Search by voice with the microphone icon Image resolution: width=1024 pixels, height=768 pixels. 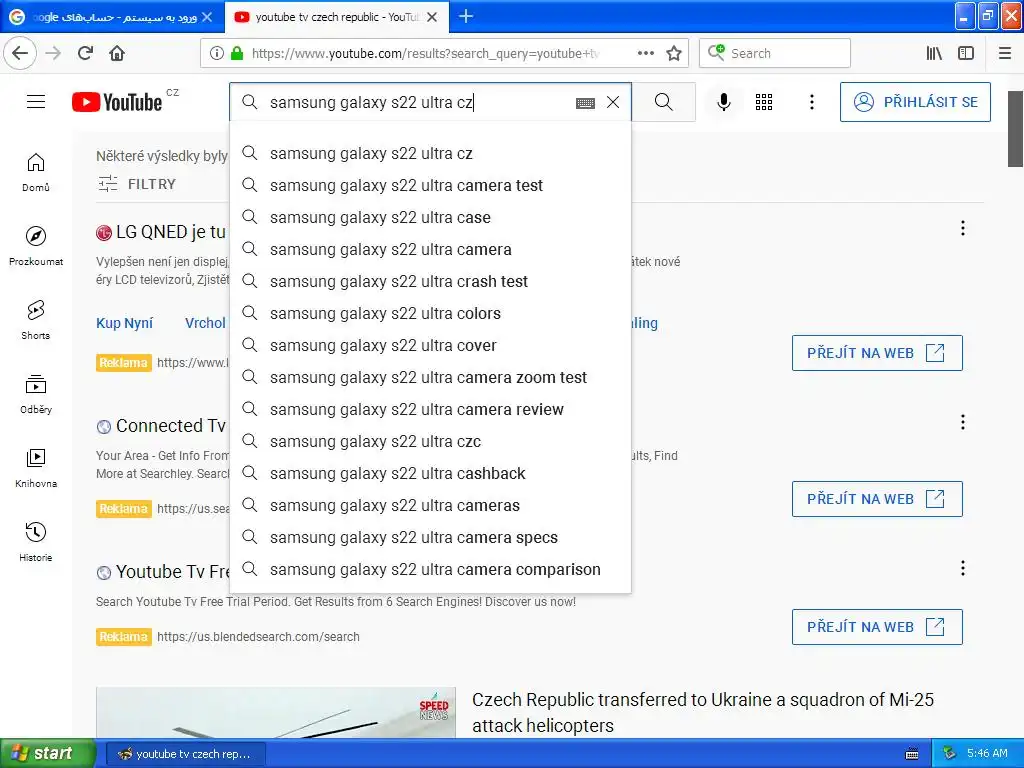[724, 102]
